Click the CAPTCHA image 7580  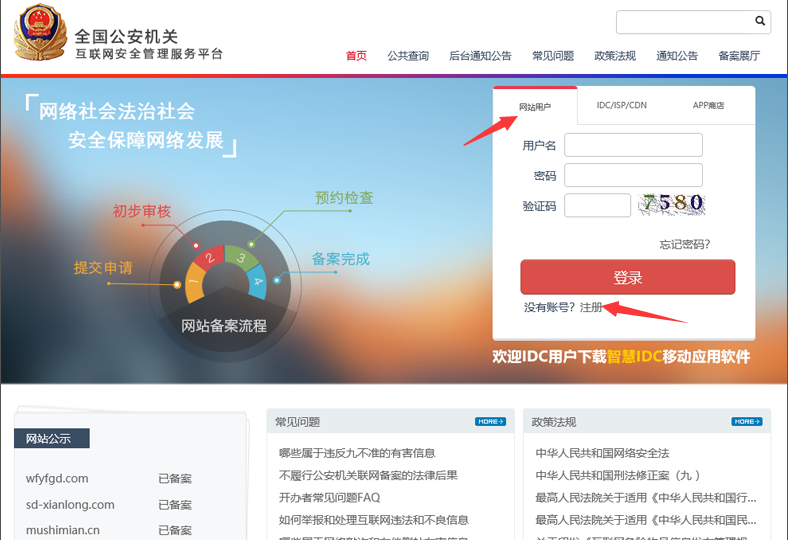673,204
